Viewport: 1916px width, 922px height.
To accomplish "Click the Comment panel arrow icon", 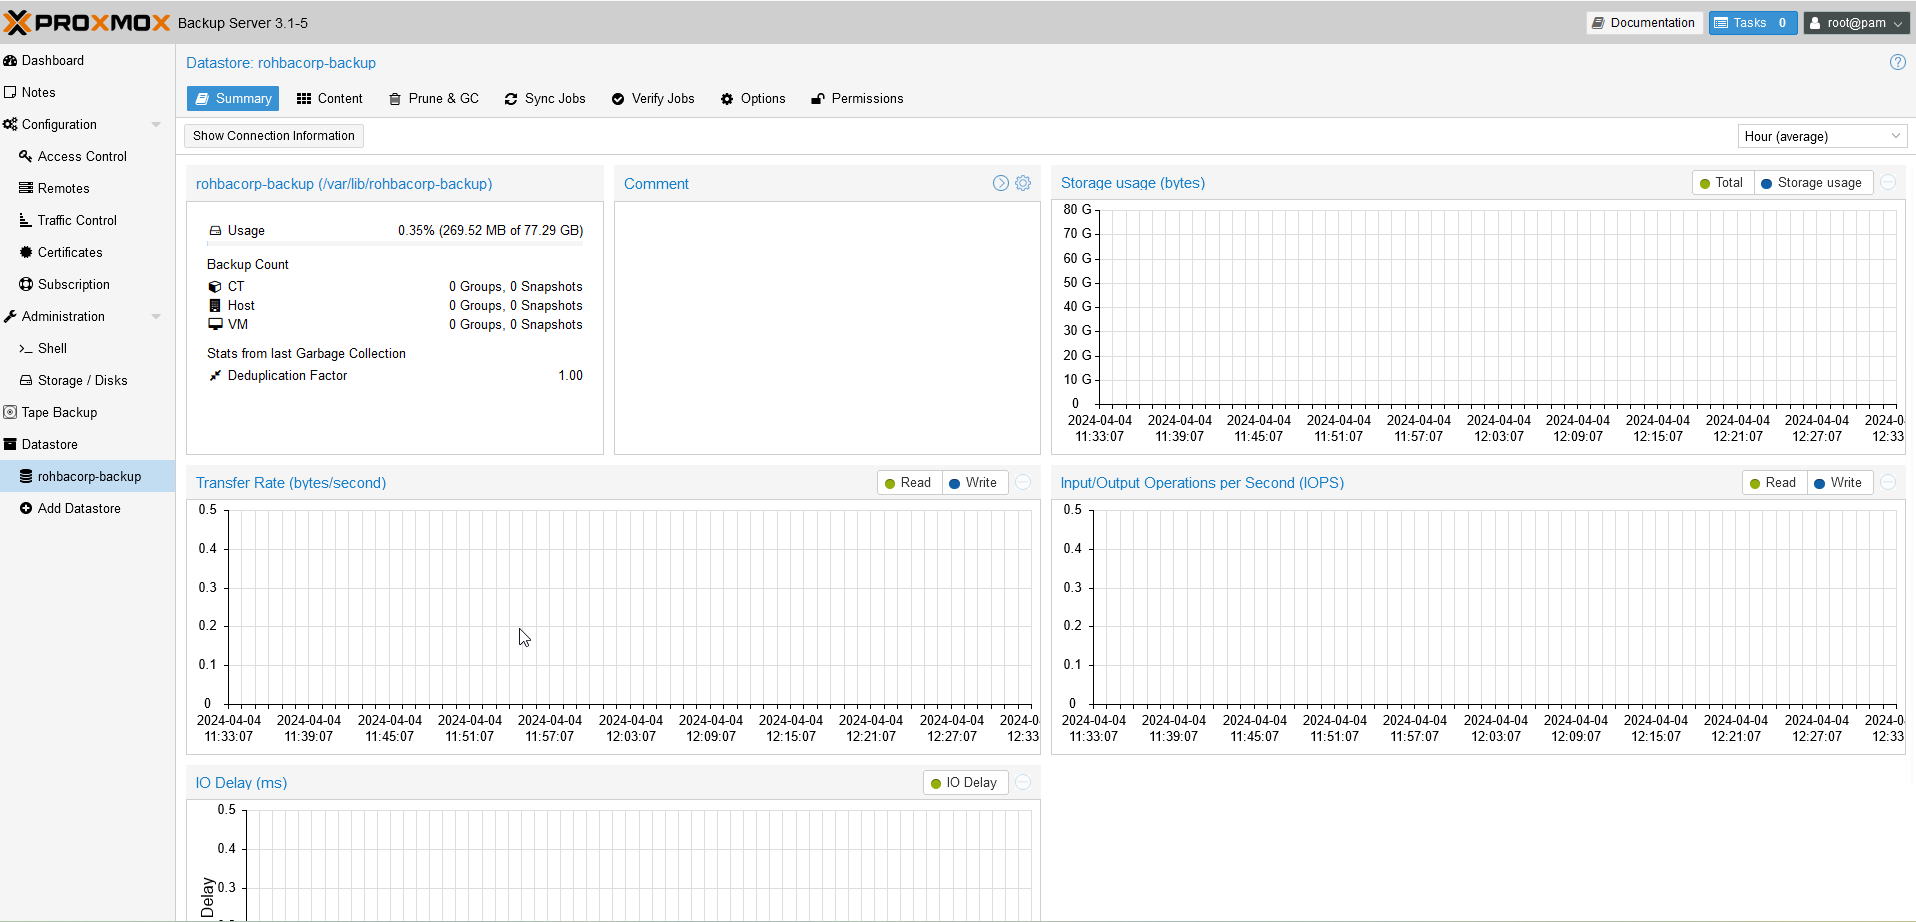I will 1000,183.
